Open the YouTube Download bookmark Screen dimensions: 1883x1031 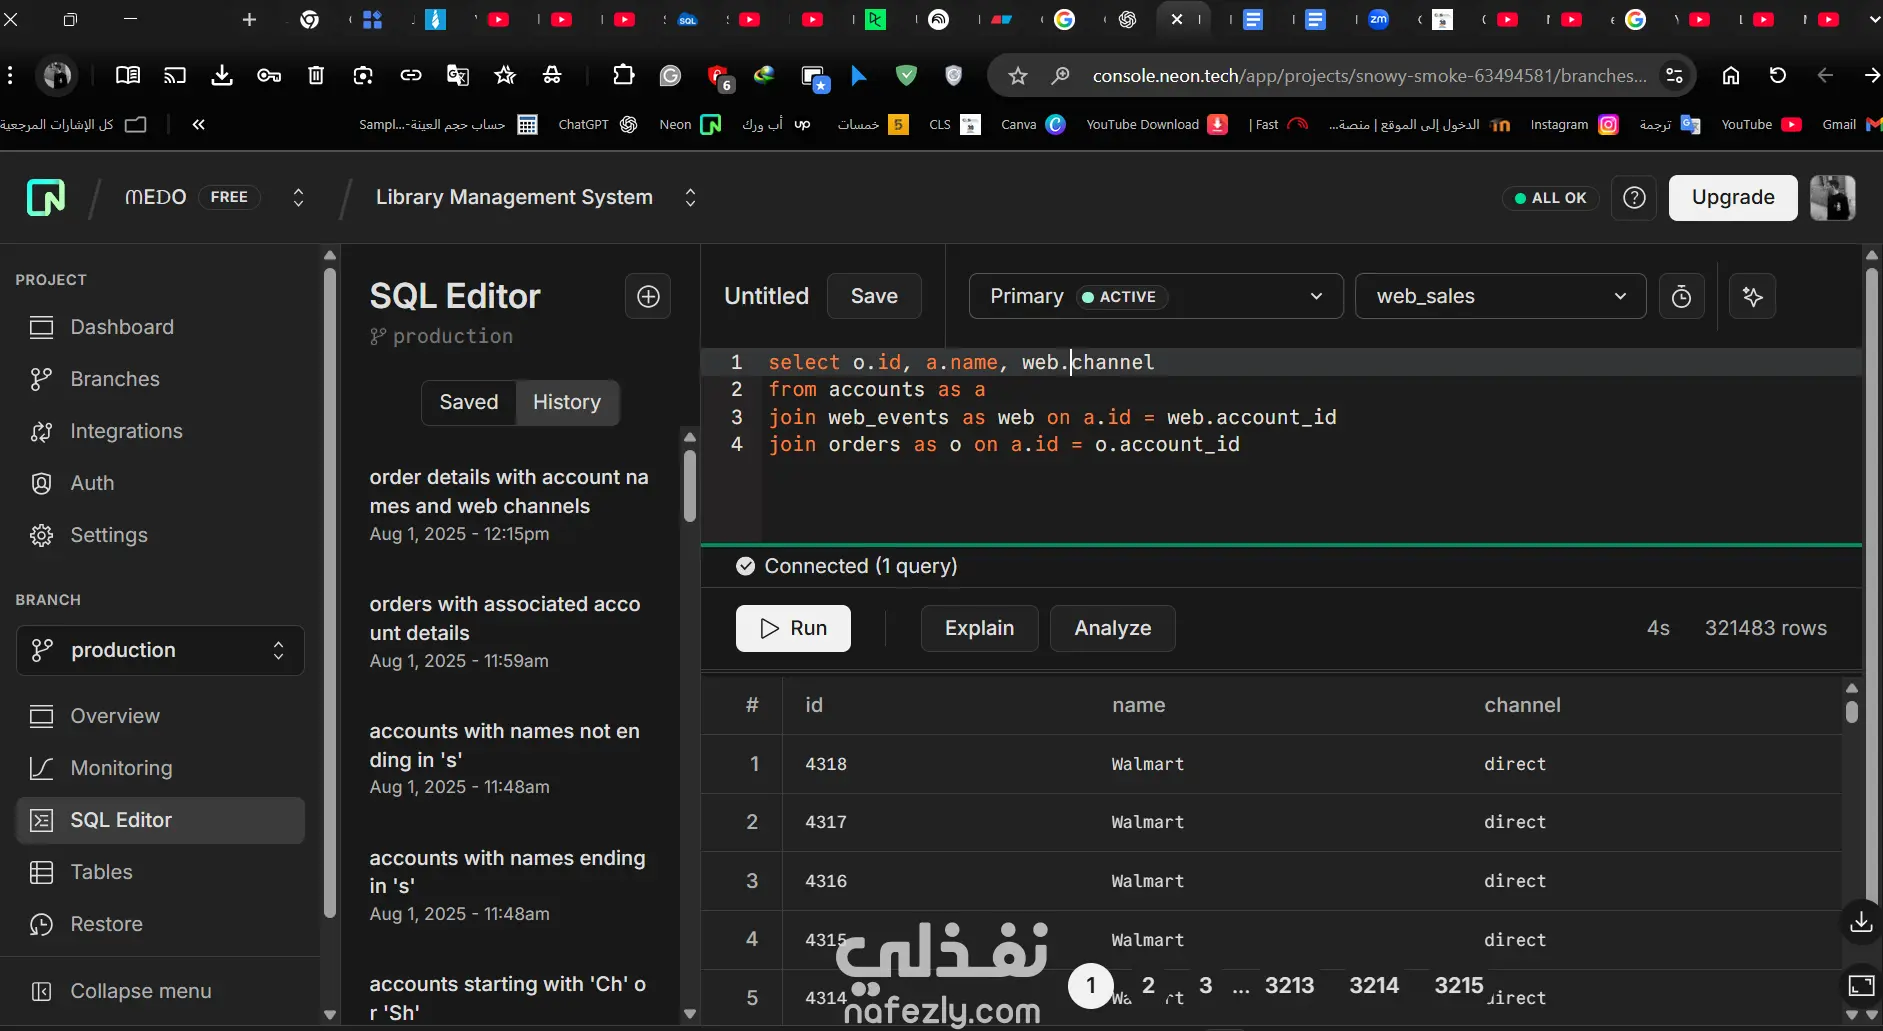(x=1156, y=125)
